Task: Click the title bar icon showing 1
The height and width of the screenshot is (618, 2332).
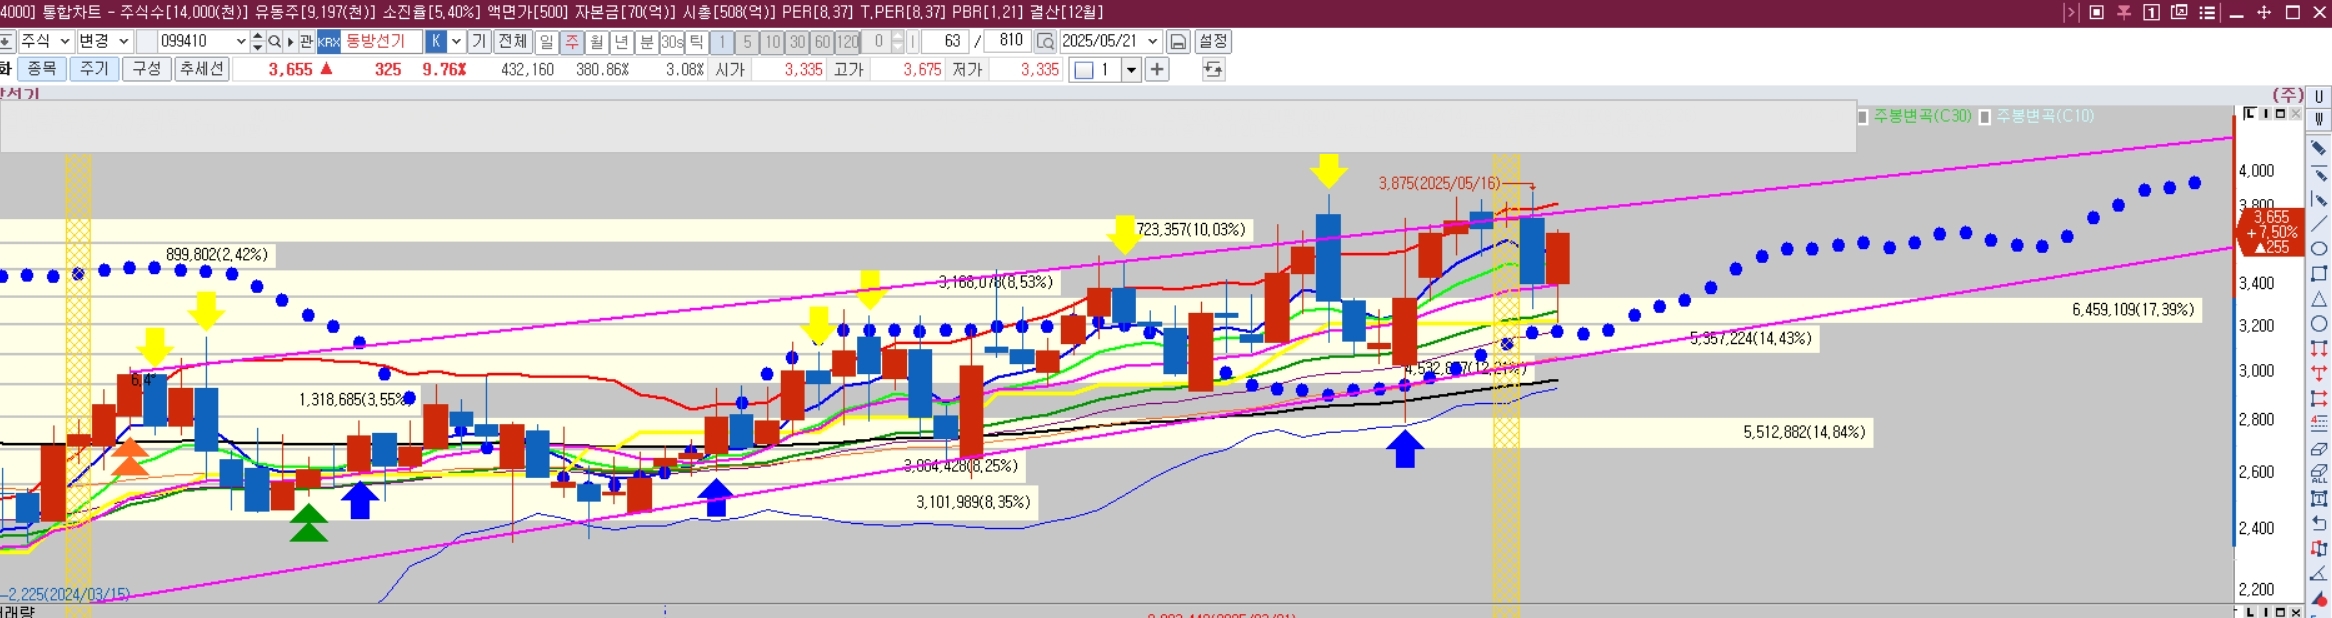Action: [x=2151, y=12]
